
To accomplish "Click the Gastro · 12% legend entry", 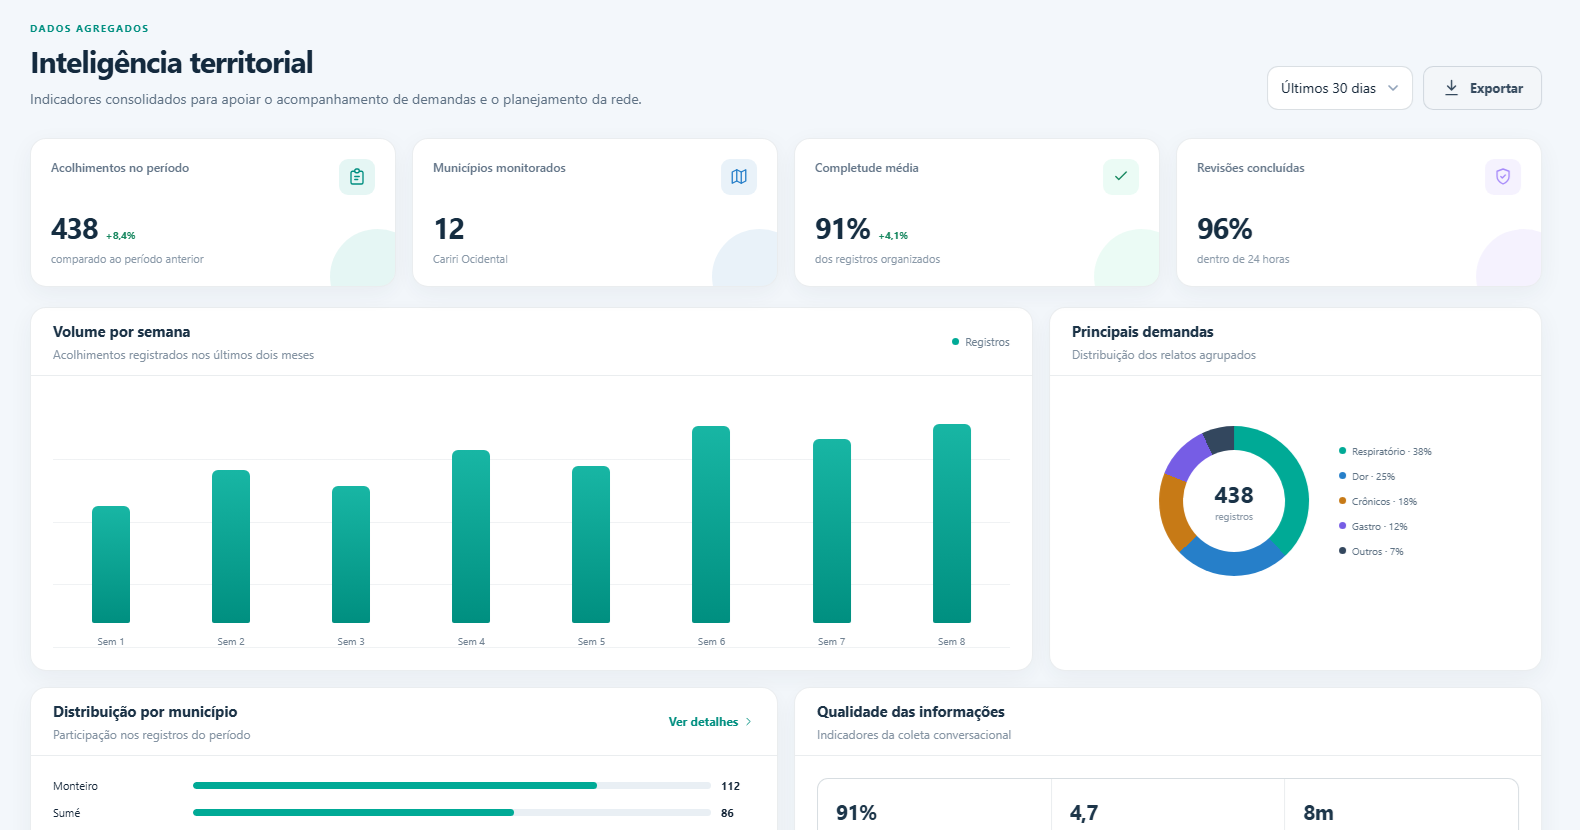I will pyautogui.click(x=1373, y=527).
